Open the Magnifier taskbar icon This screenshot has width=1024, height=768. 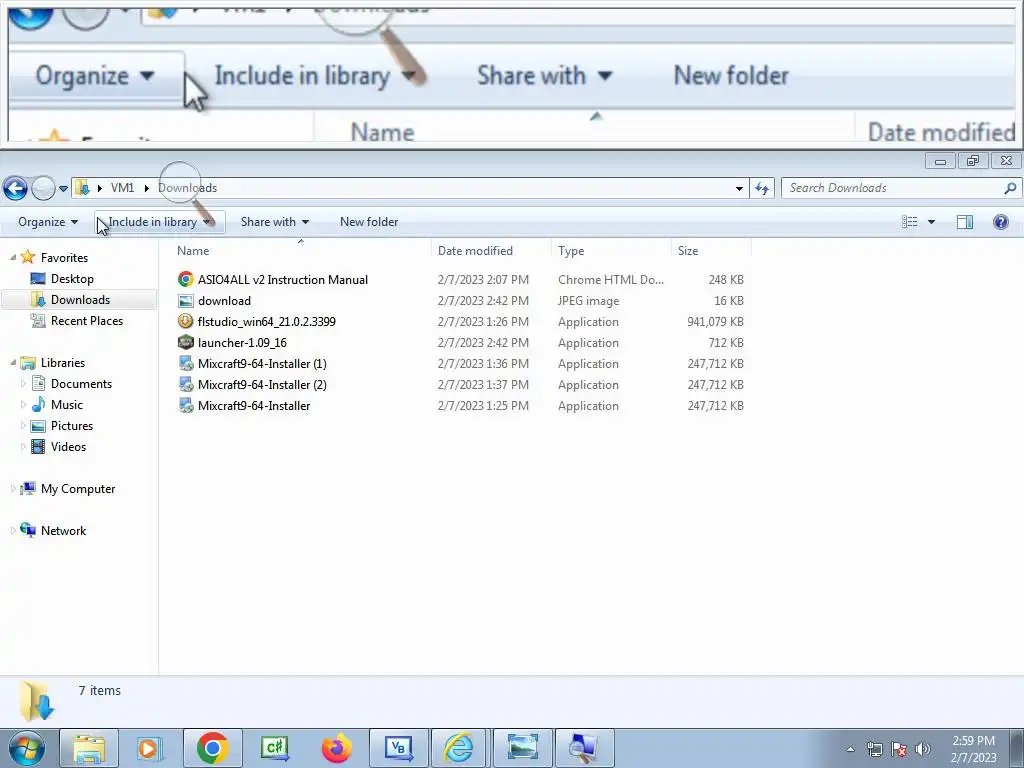point(584,748)
